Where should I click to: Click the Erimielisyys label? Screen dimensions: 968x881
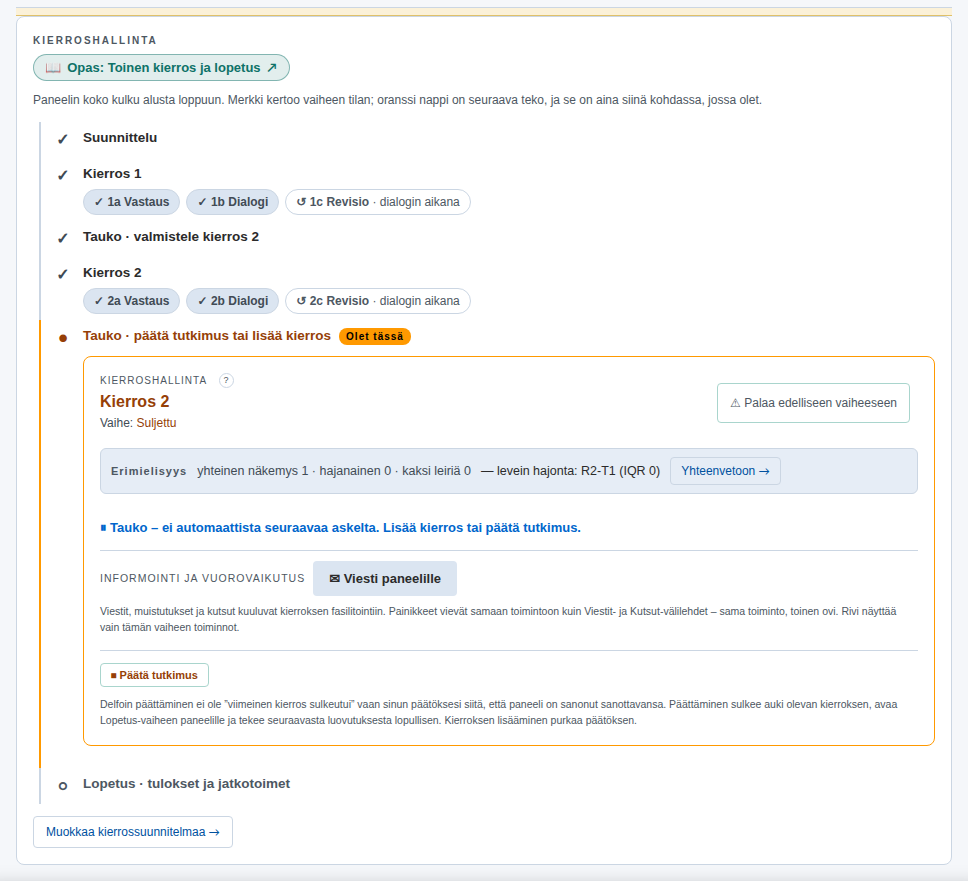149,471
